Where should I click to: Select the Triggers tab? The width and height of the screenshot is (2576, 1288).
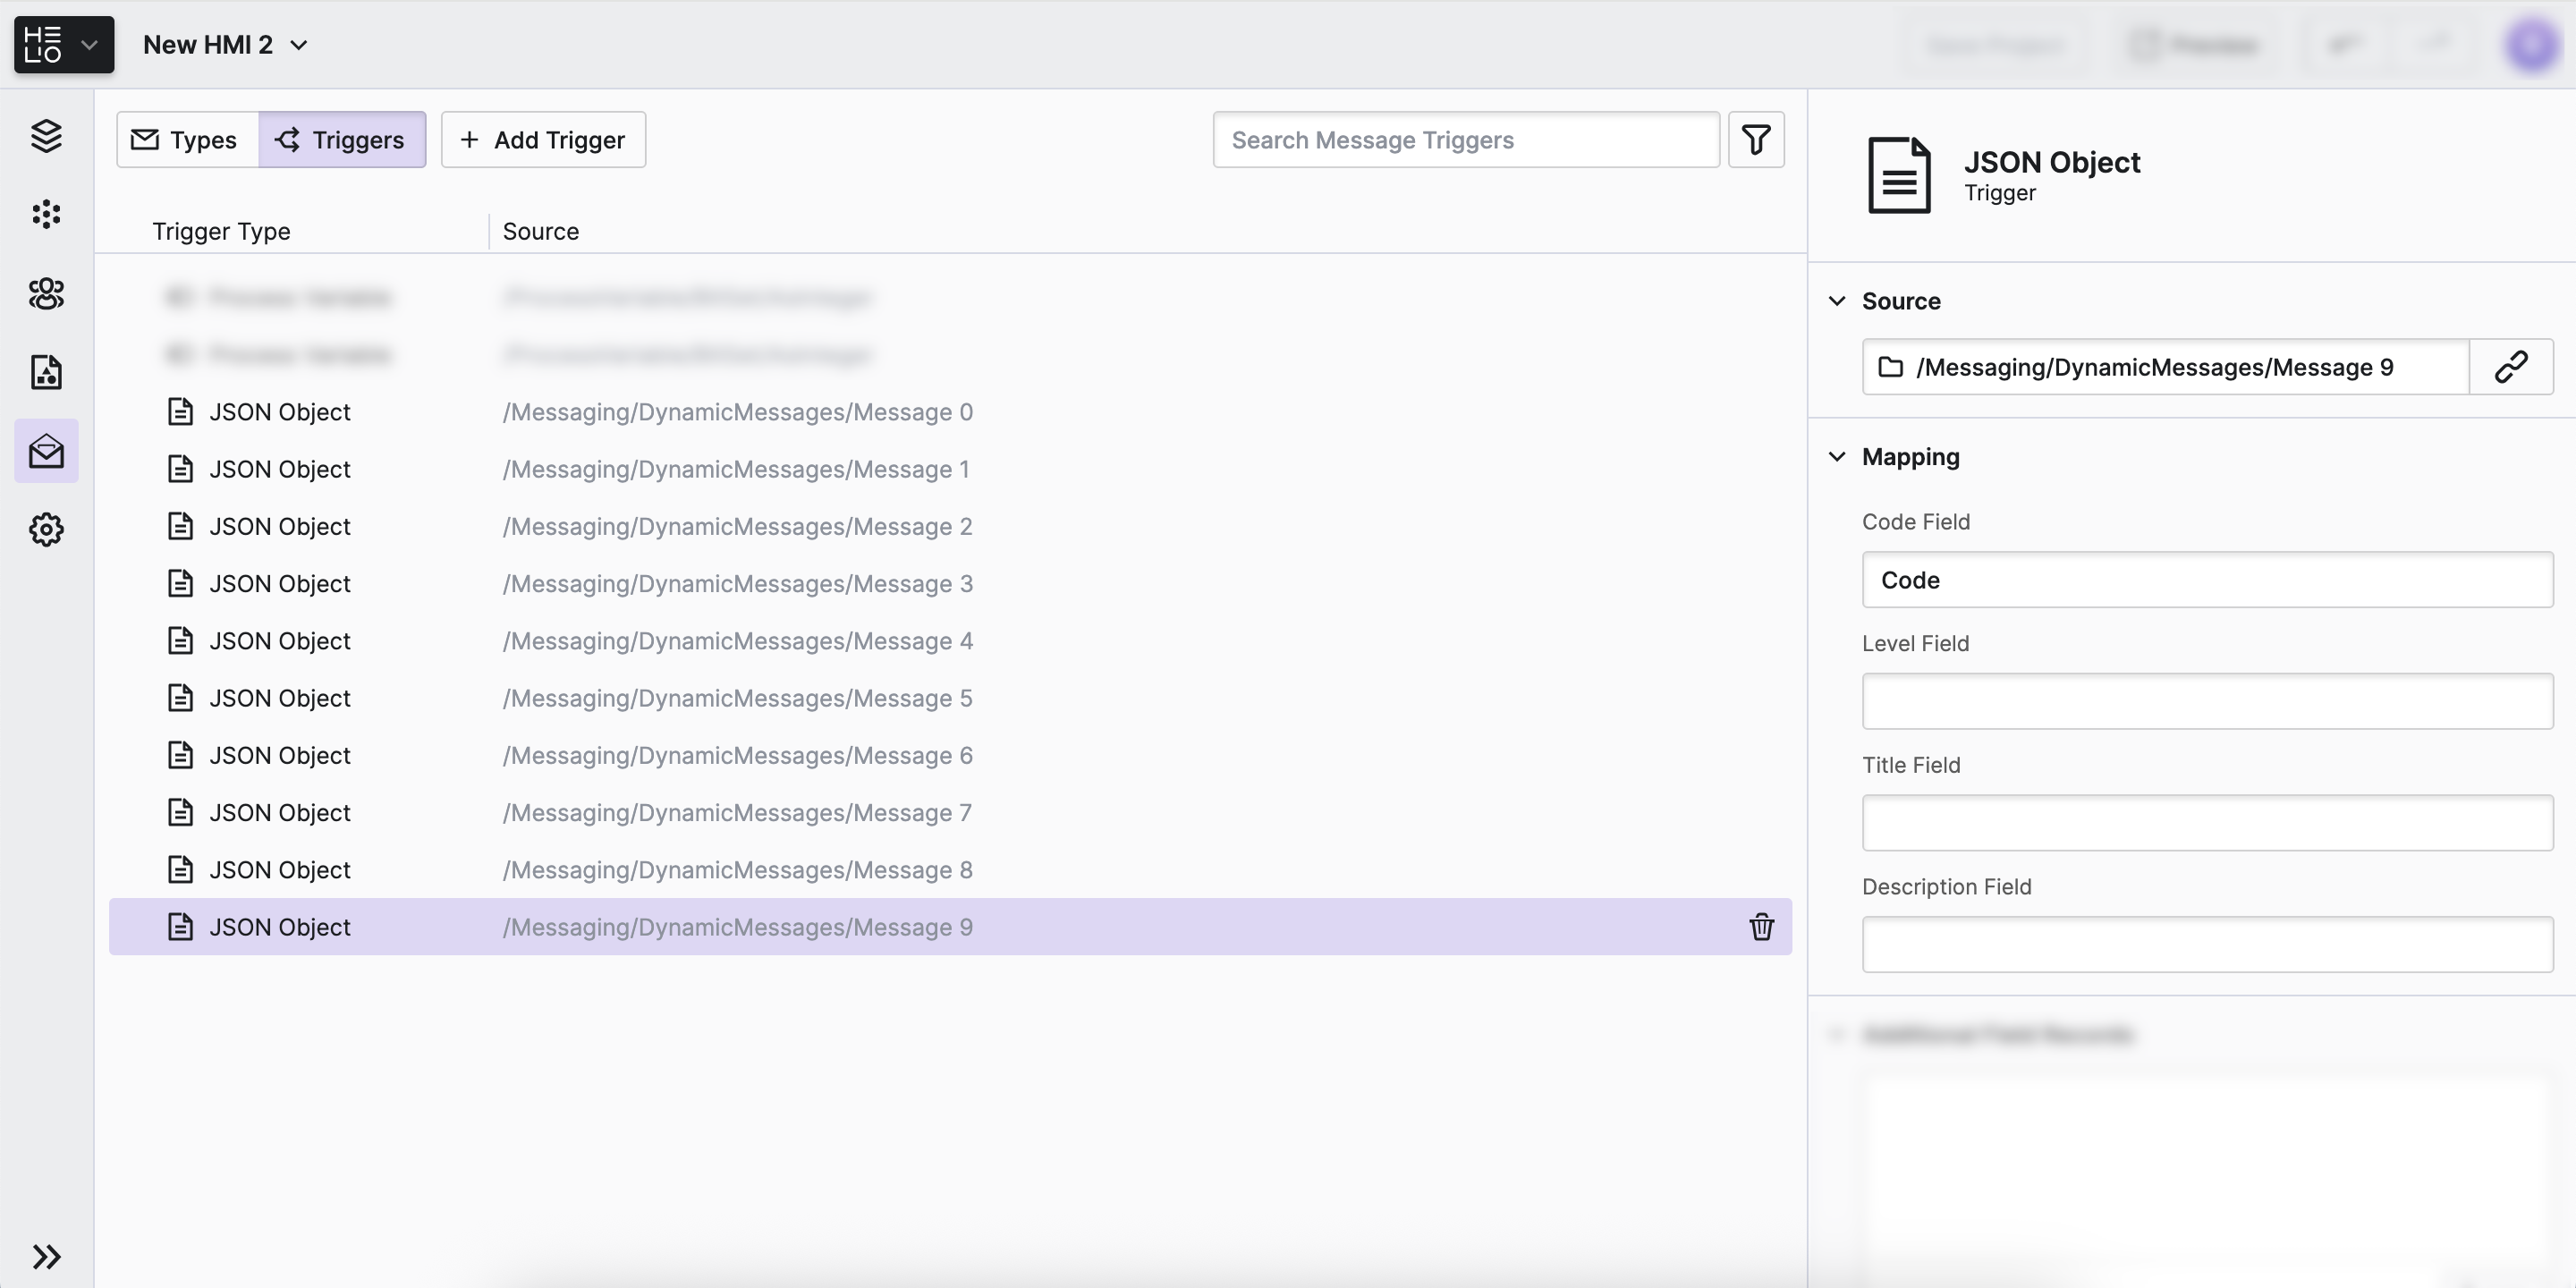342,140
